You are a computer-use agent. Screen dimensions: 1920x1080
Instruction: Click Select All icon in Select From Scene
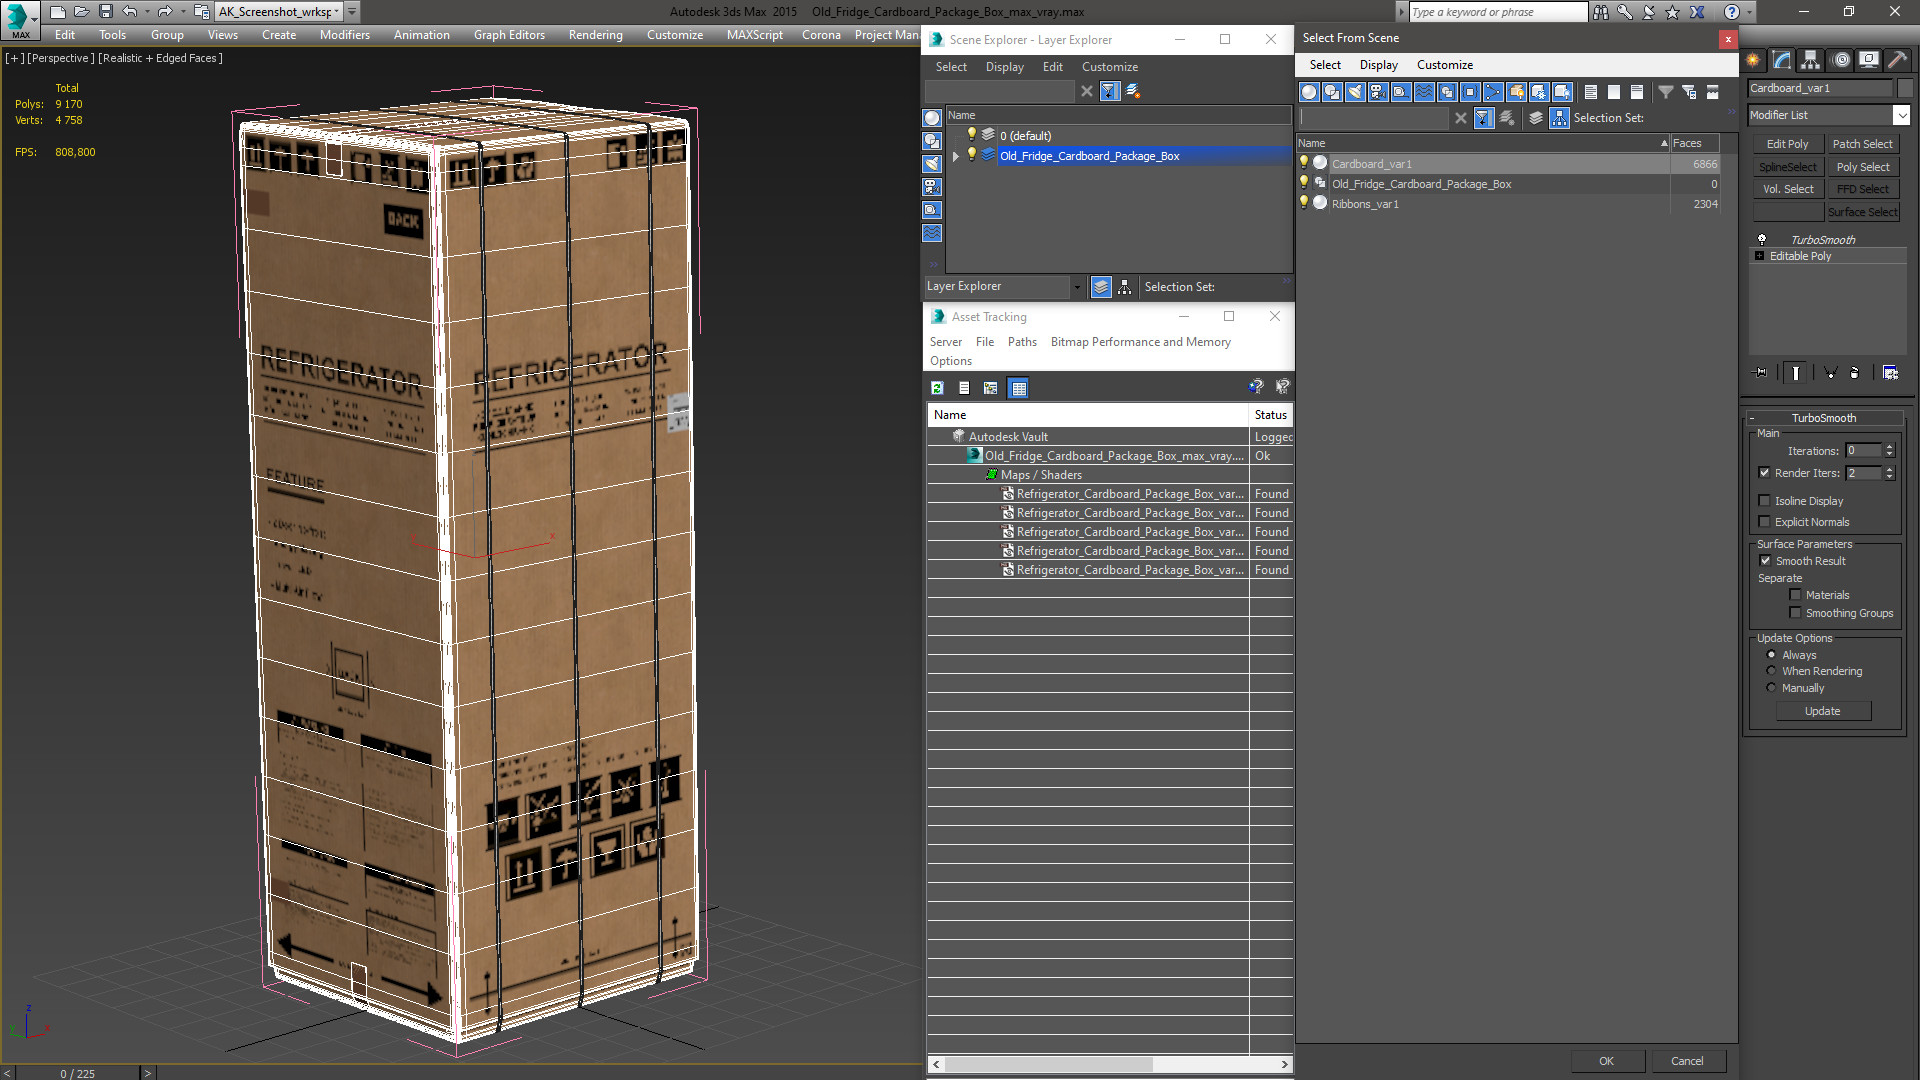tap(1591, 92)
